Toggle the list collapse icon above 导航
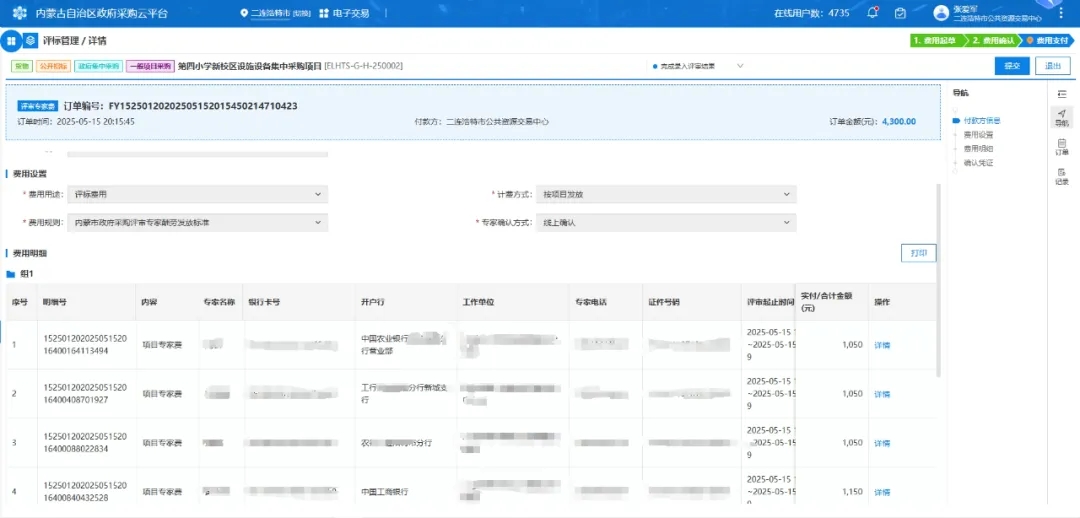Screen dimensions: 1080x518 (x=1061, y=93)
